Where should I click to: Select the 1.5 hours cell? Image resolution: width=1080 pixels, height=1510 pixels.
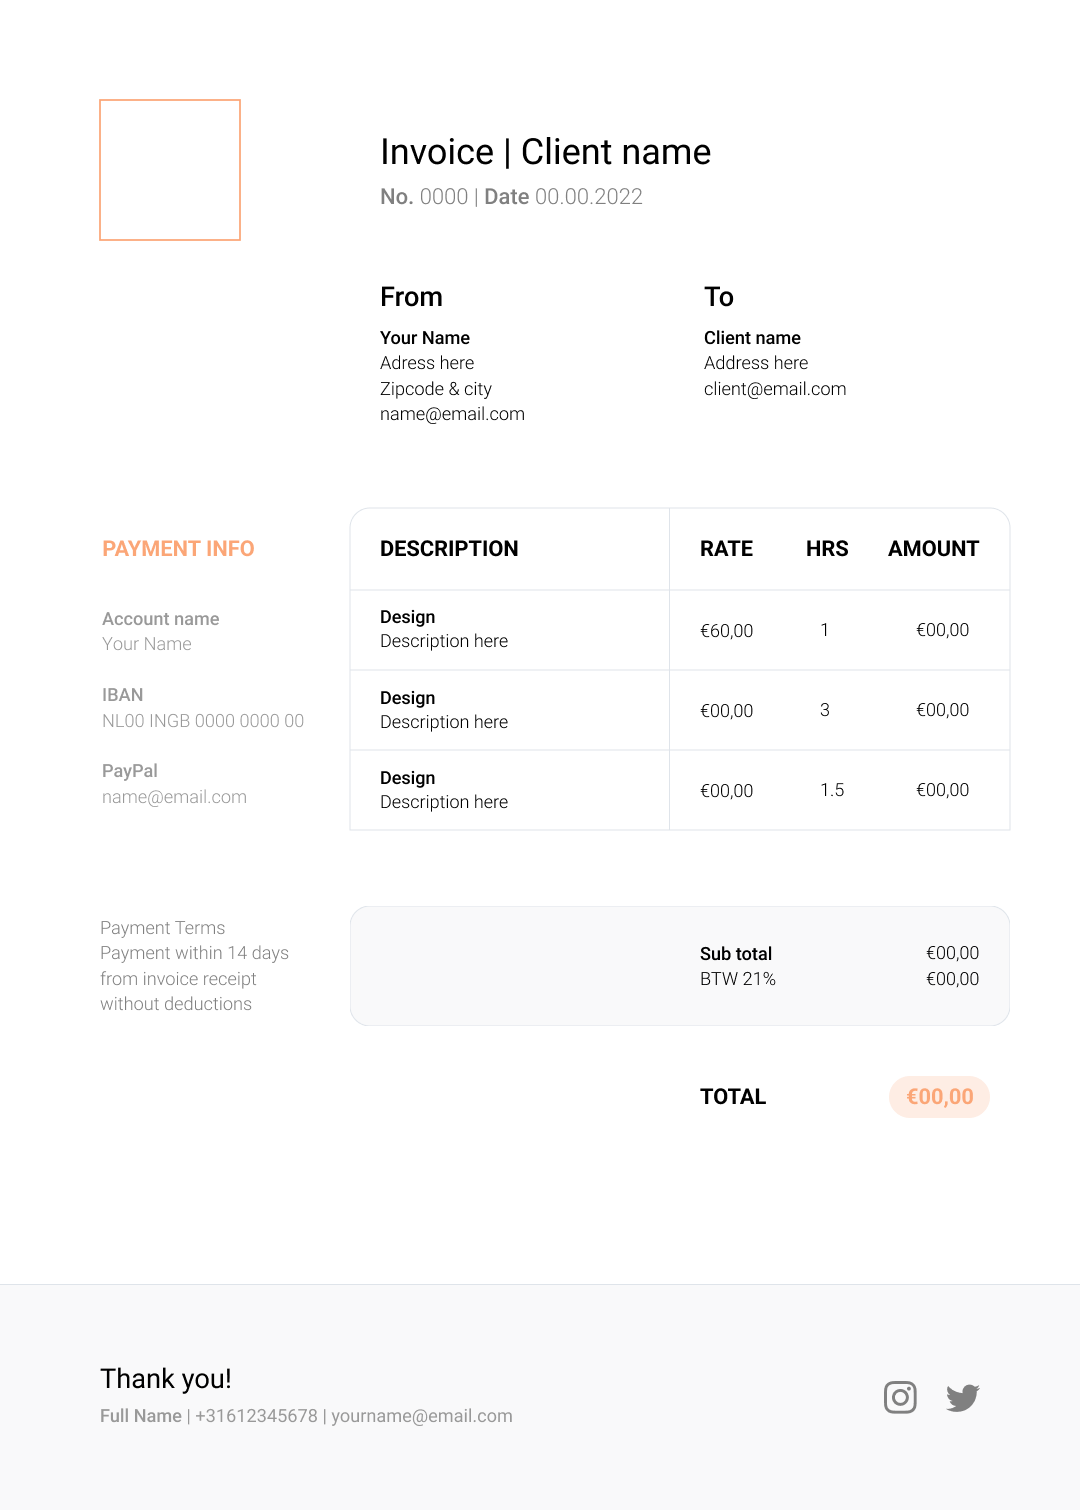coord(832,790)
